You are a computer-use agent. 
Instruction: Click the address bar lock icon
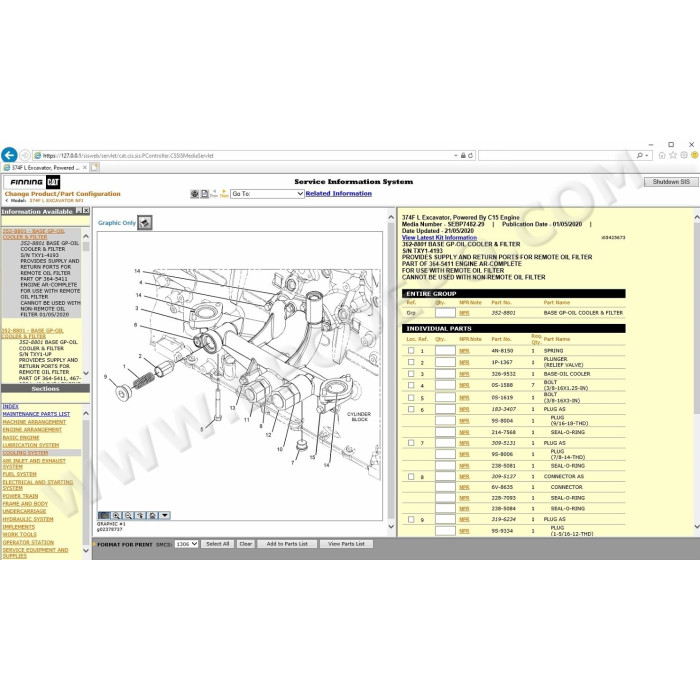tap(463, 155)
